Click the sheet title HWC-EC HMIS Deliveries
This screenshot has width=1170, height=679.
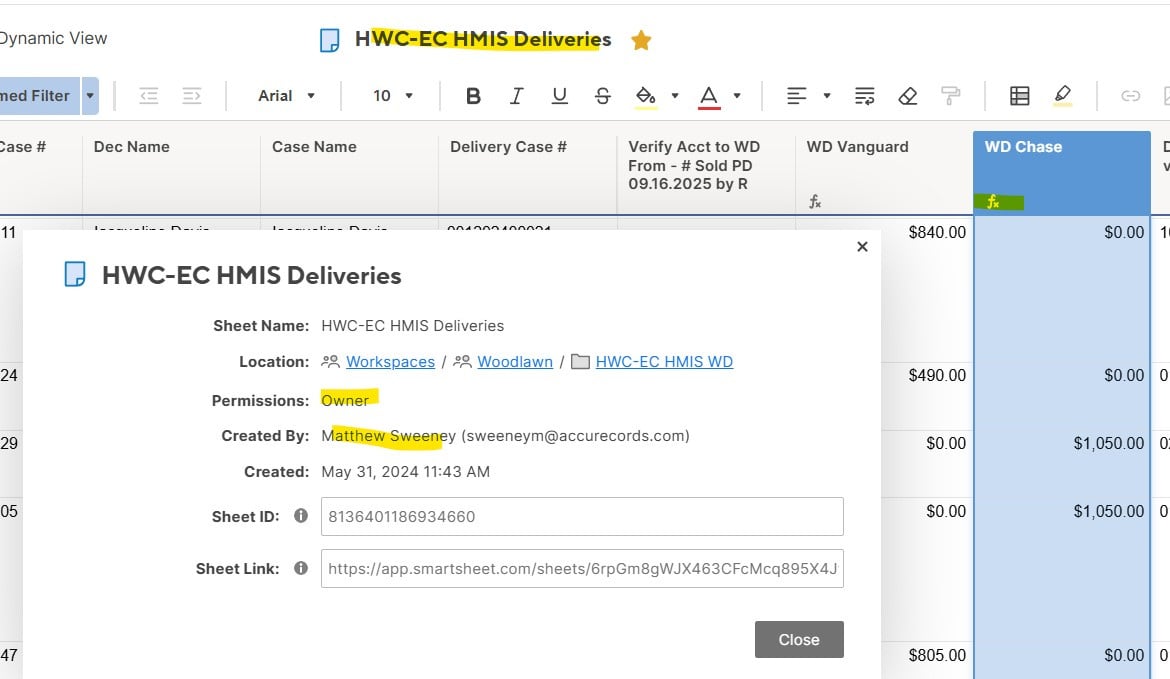(x=483, y=39)
